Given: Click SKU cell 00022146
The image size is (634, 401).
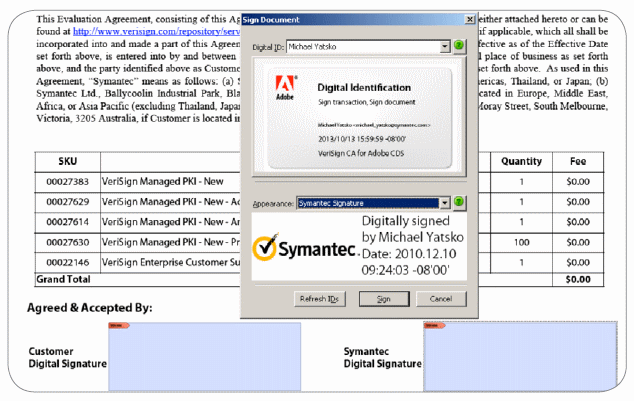Looking at the screenshot, I should click(x=68, y=262).
